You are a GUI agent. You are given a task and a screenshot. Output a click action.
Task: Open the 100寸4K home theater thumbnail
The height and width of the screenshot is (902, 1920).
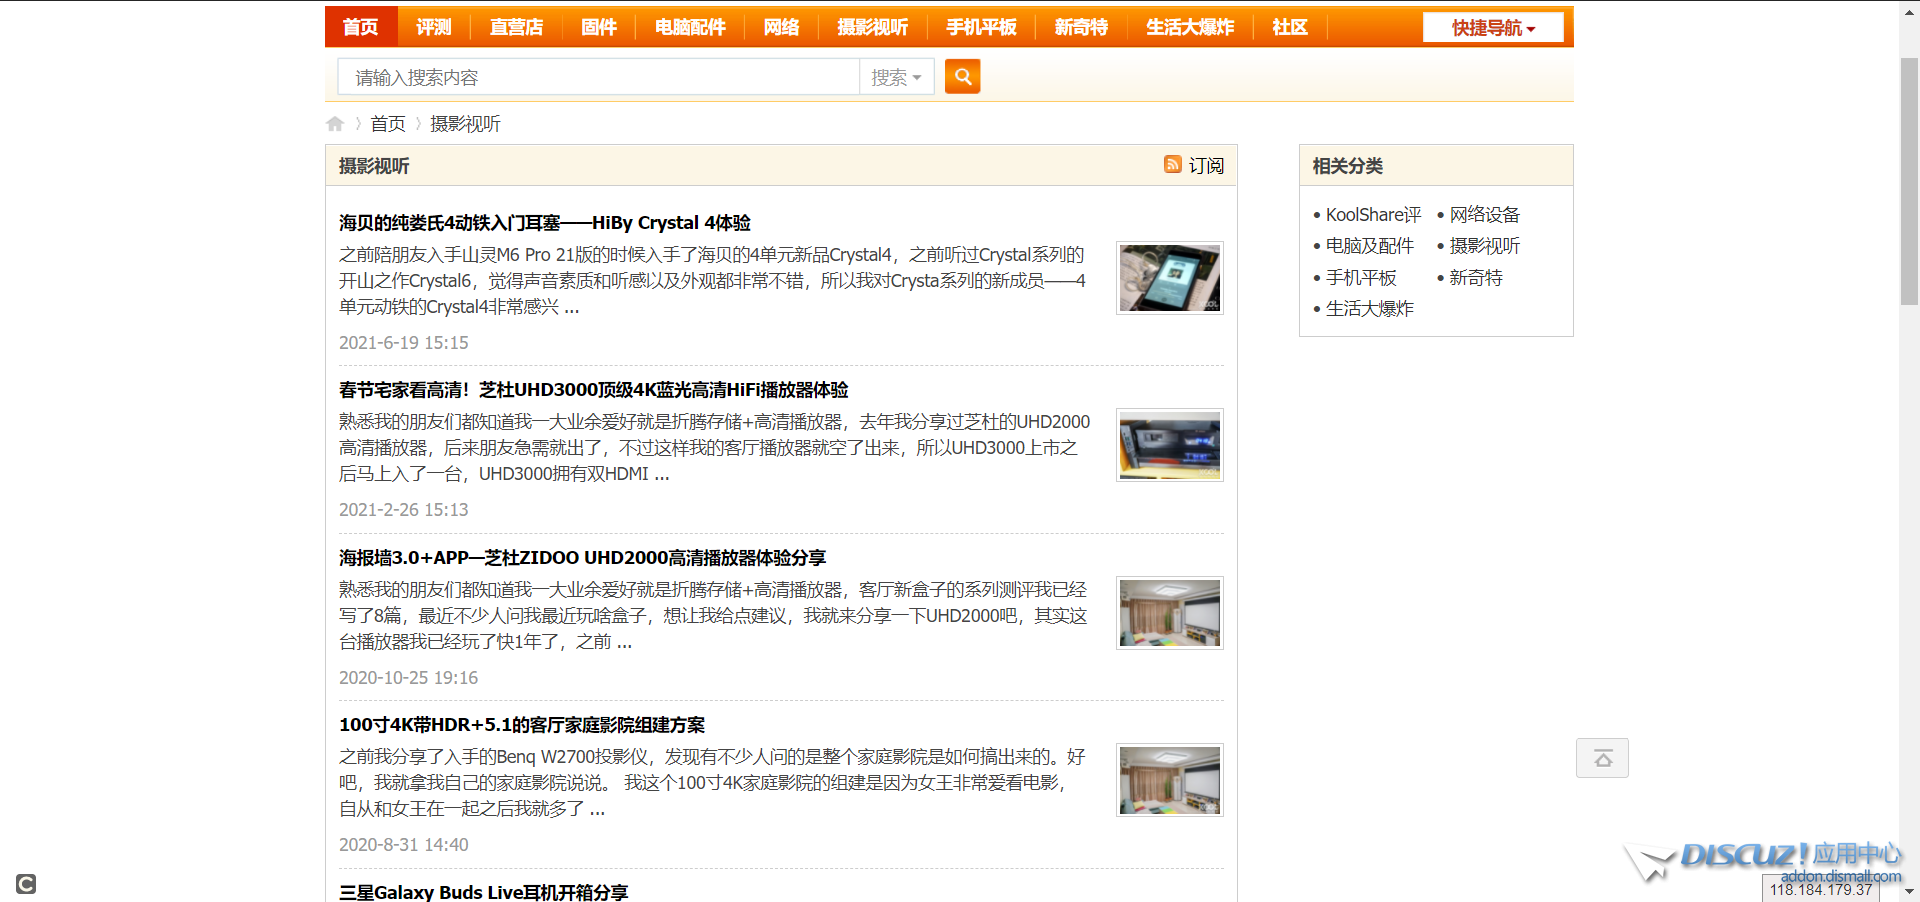coord(1169,780)
